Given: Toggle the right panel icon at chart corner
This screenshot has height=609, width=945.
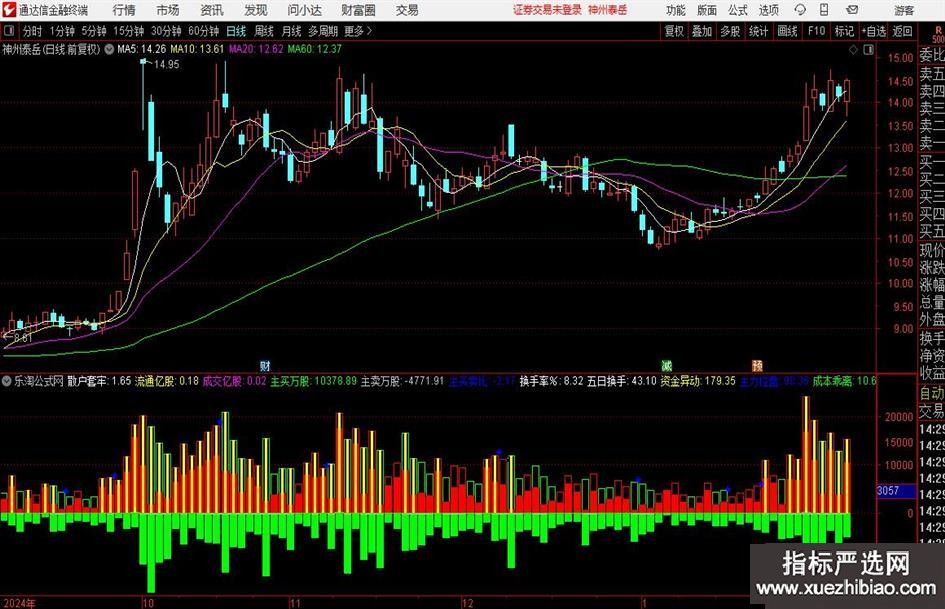Looking at the screenshot, I should click(x=868, y=50).
